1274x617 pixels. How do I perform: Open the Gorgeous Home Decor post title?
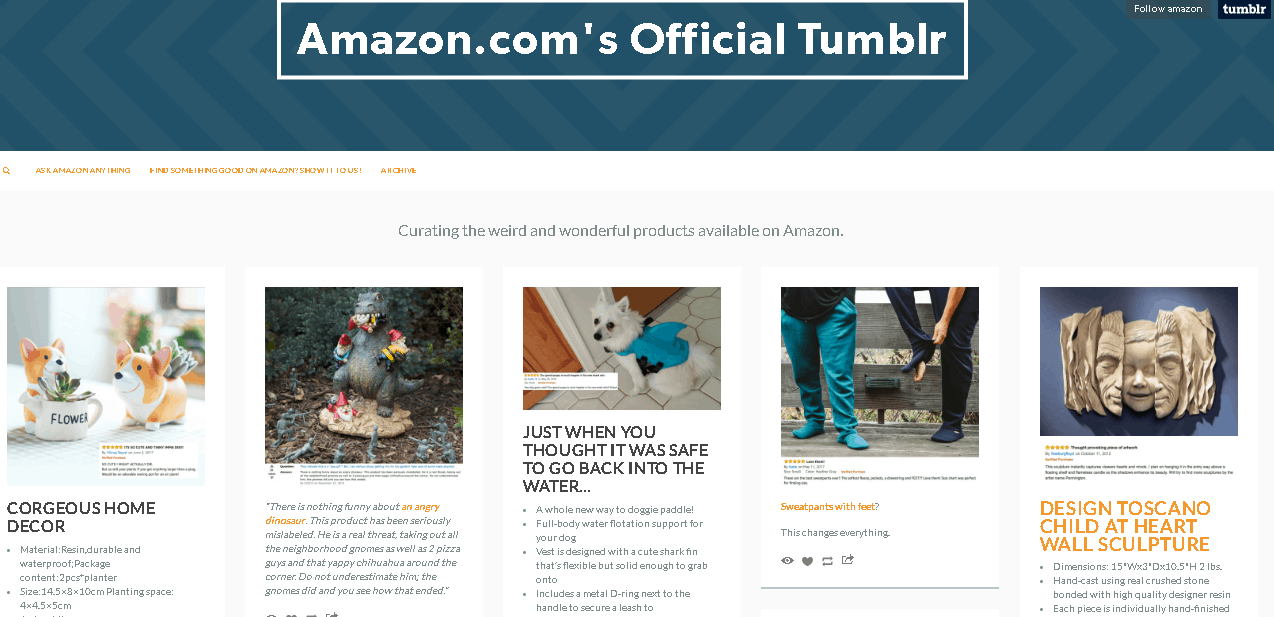pyautogui.click(x=81, y=517)
